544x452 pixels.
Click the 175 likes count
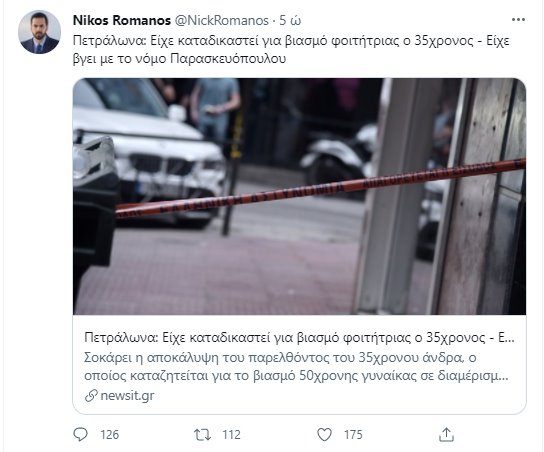[353, 435]
